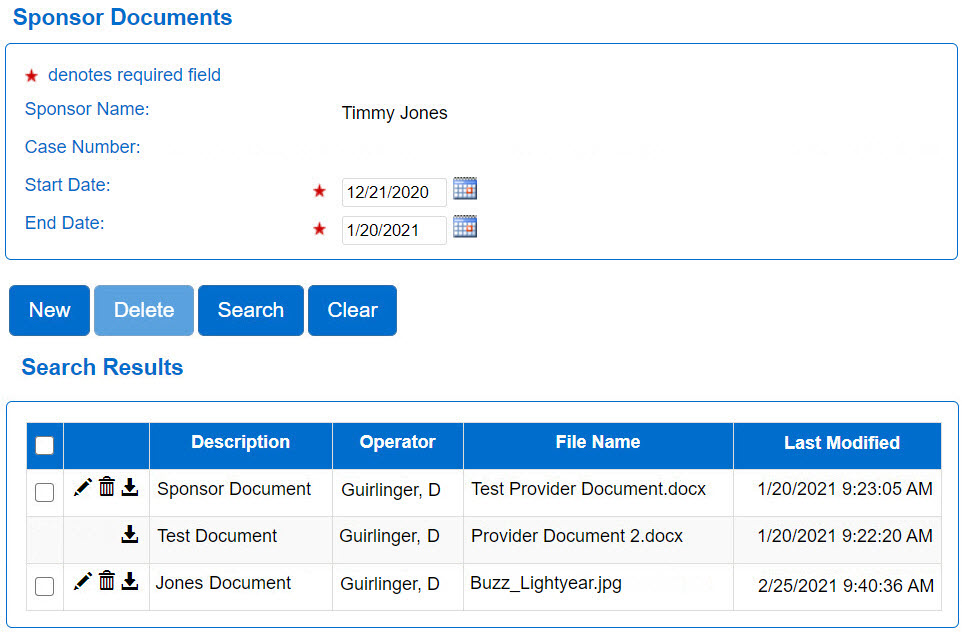
Task: Sort by Last Modified column header
Action: click(x=842, y=443)
